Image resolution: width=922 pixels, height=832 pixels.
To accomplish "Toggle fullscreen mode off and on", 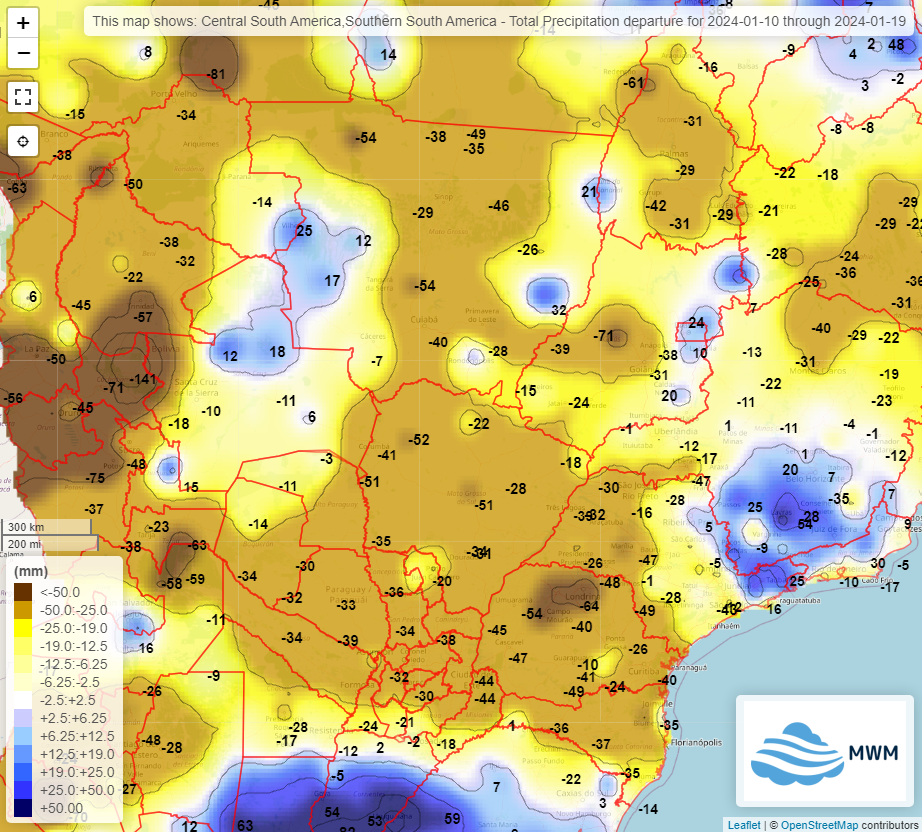I will click(23, 96).
